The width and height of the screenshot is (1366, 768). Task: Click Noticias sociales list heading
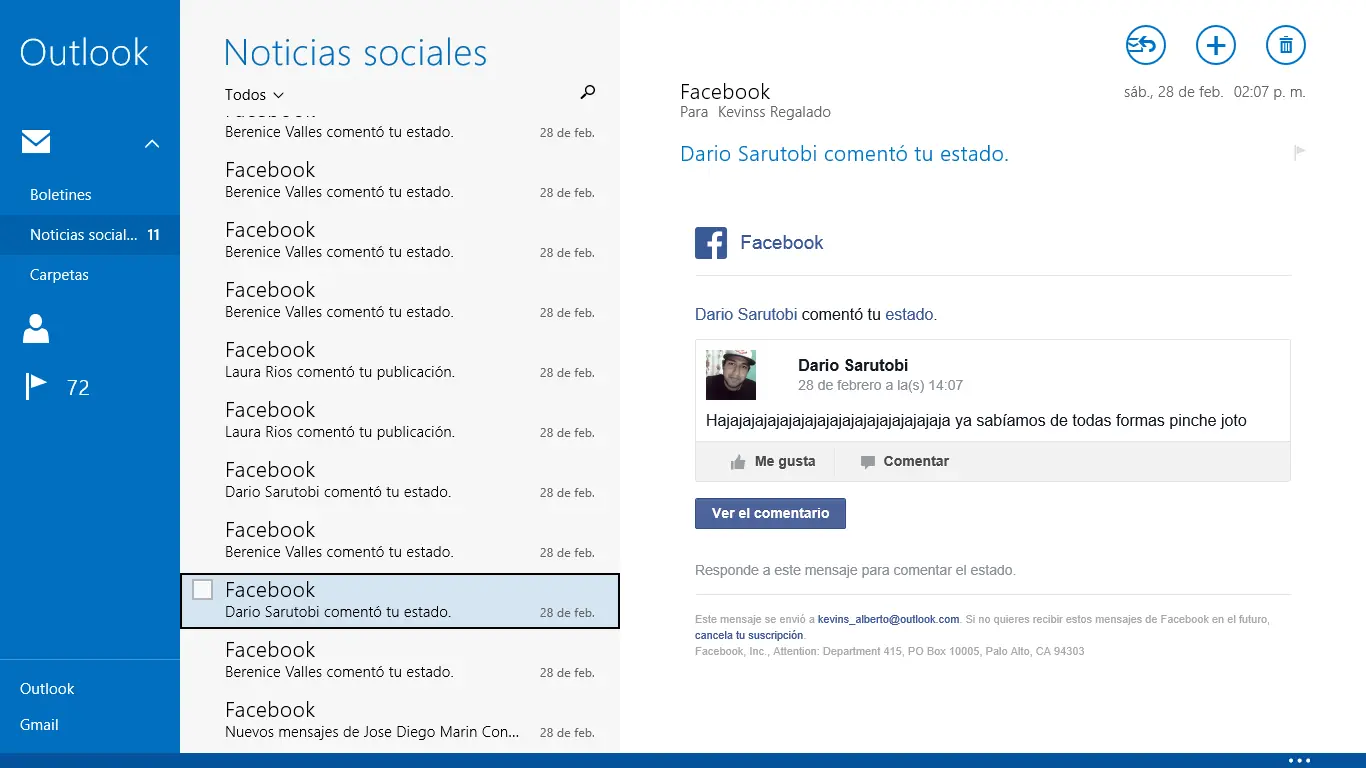tap(355, 52)
